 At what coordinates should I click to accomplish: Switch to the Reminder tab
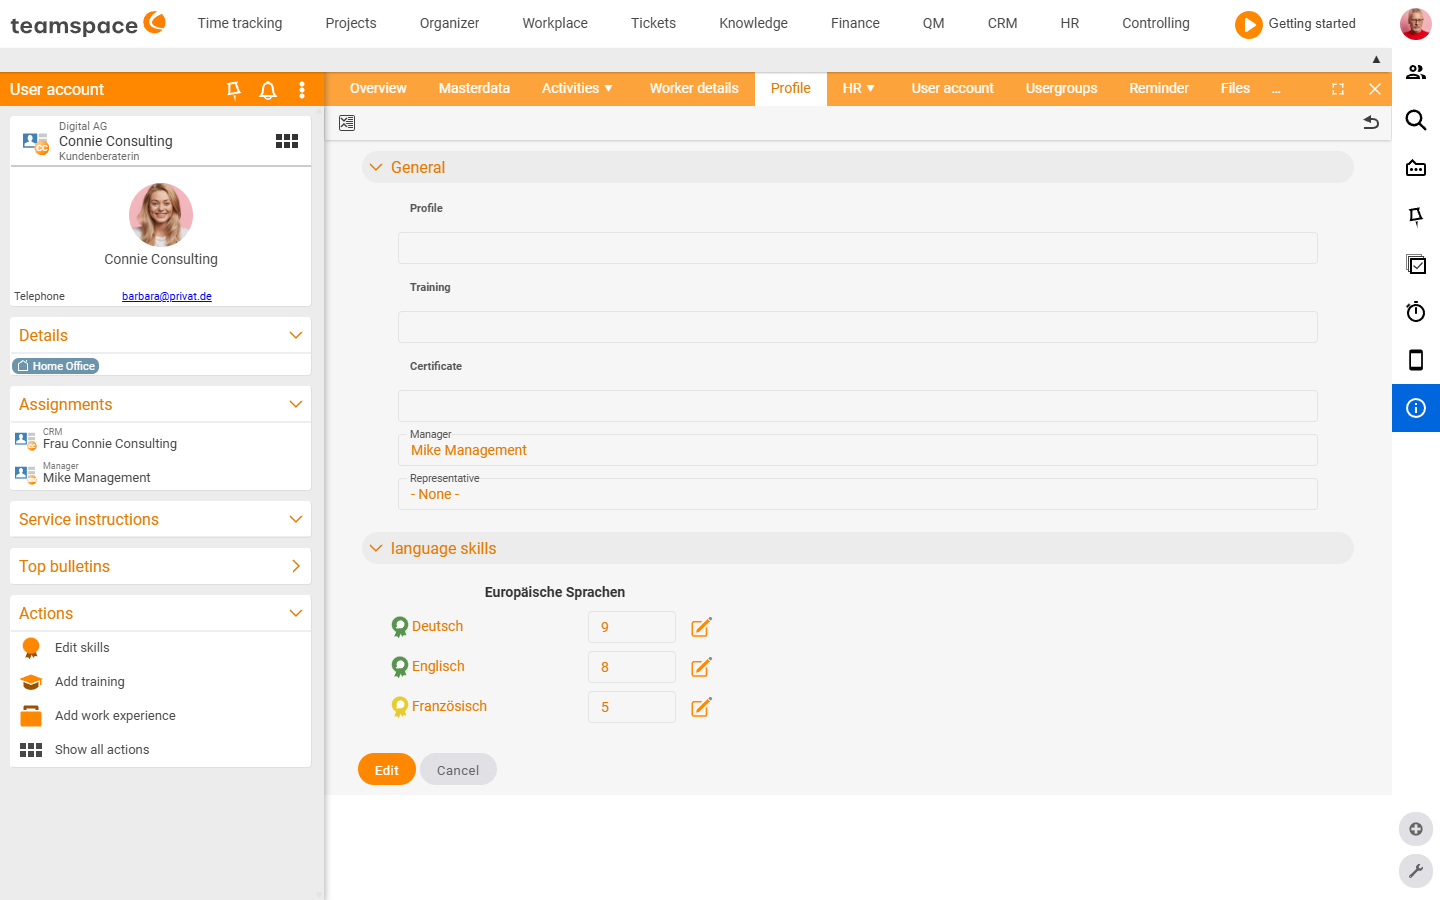[1159, 88]
